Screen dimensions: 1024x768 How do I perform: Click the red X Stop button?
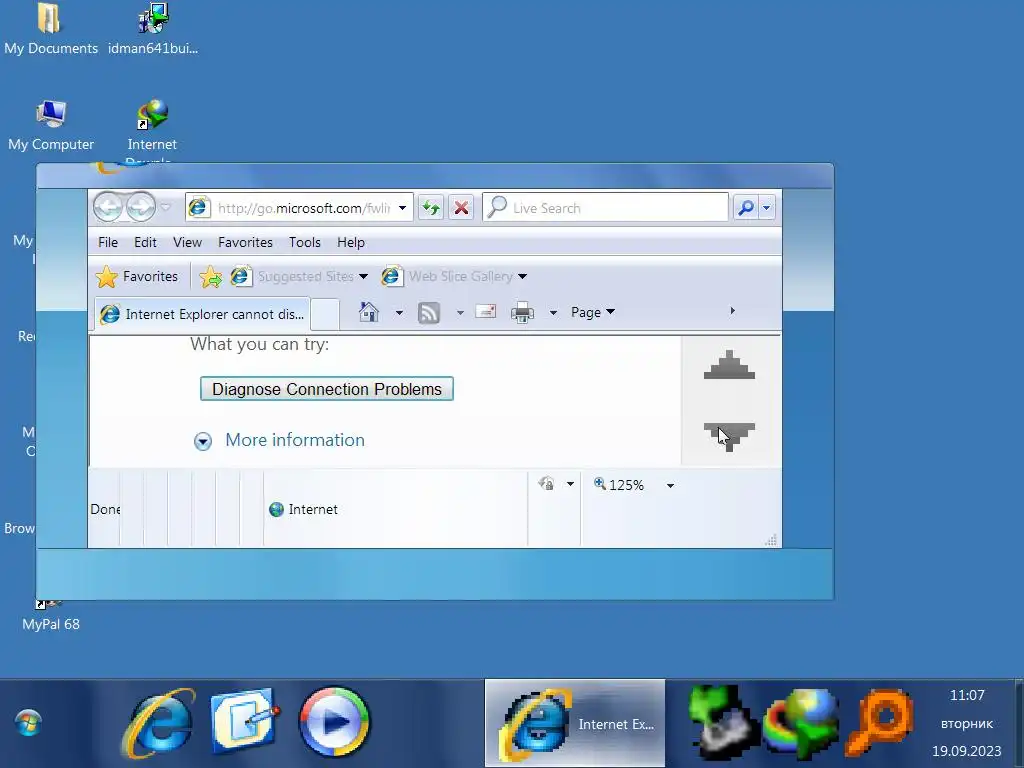tap(461, 208)
